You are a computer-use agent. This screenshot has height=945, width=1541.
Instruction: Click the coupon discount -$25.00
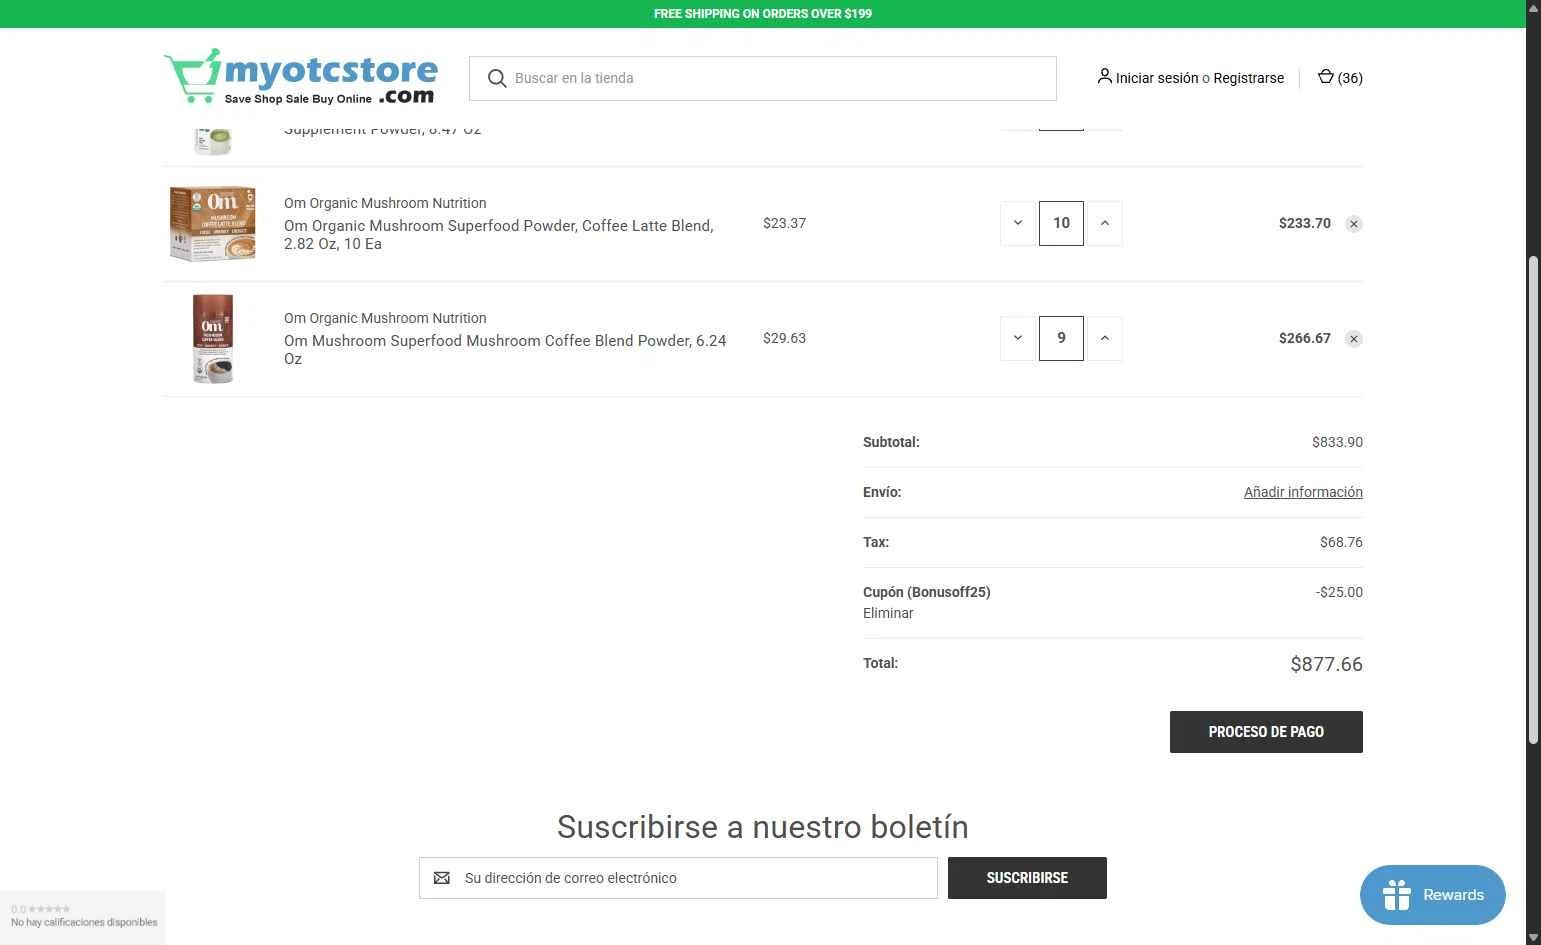1339,592
